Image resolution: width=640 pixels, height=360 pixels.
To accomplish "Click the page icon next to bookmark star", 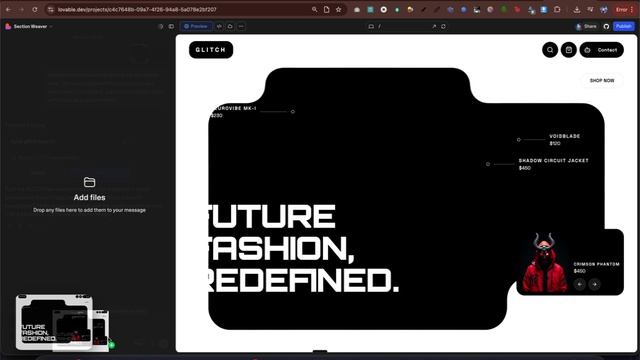I will 327,9.
